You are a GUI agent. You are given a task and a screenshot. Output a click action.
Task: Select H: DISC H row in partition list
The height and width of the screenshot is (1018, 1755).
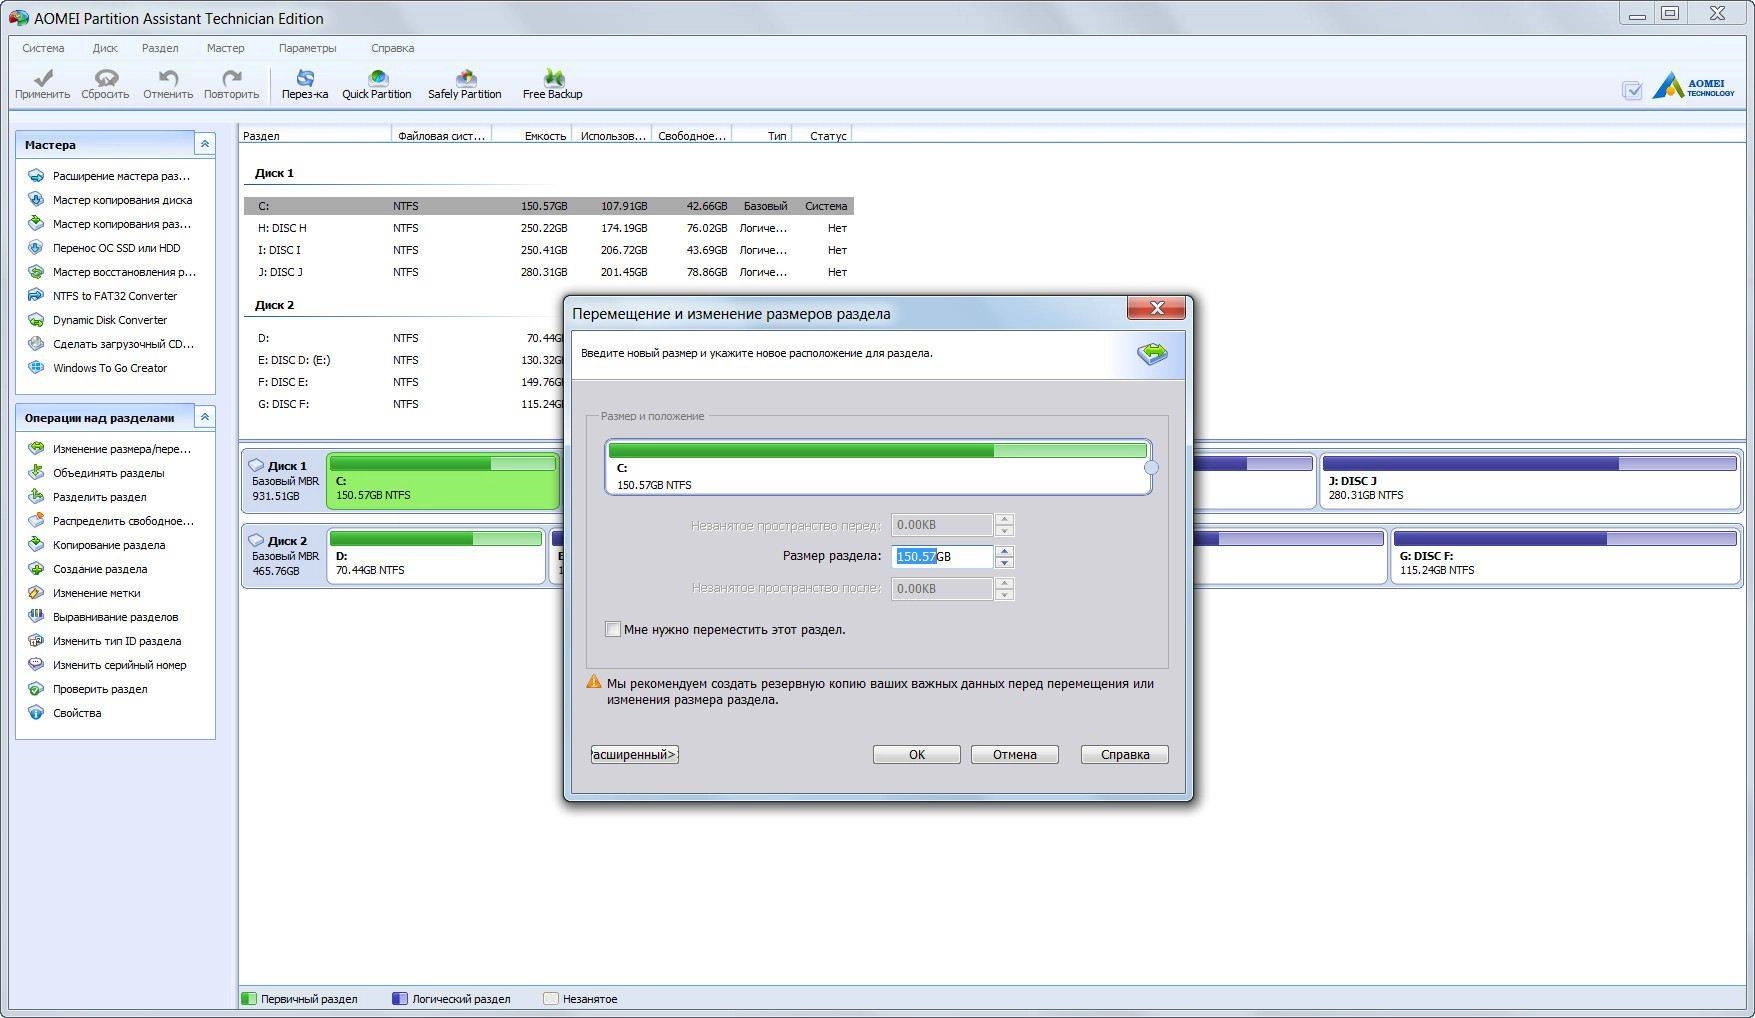pos(548,228)
